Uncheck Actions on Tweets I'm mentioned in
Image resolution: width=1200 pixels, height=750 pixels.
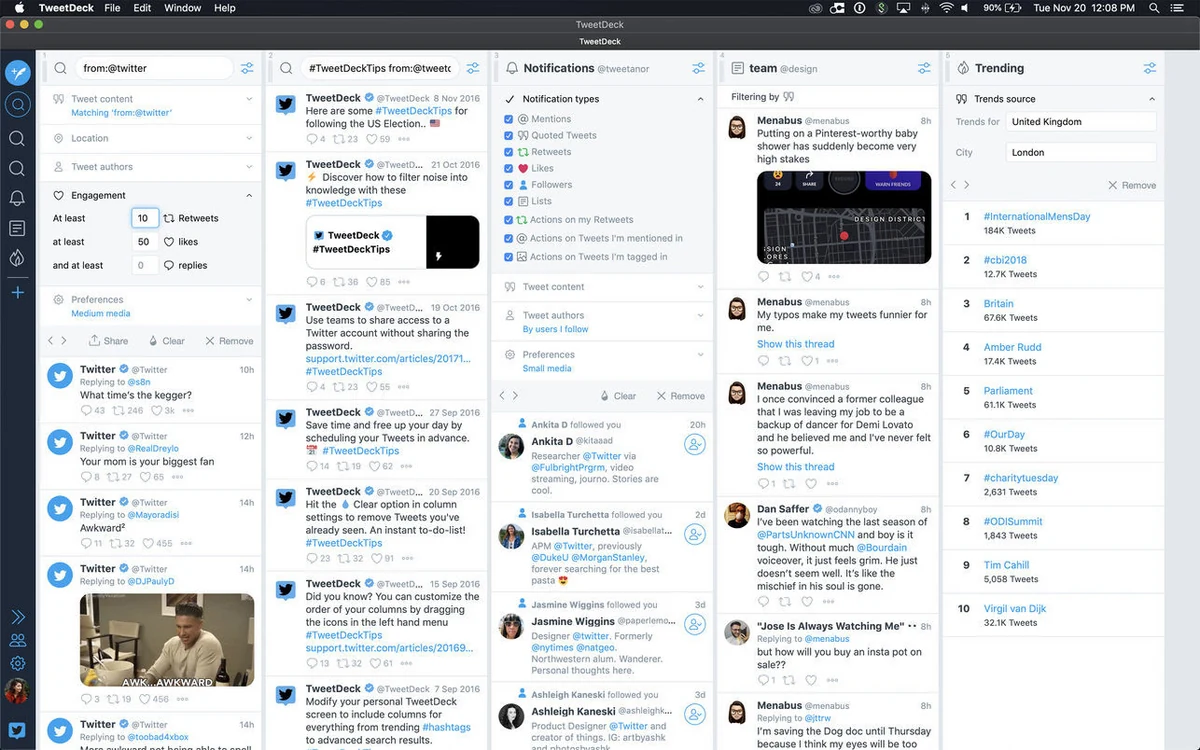point(509,238)
